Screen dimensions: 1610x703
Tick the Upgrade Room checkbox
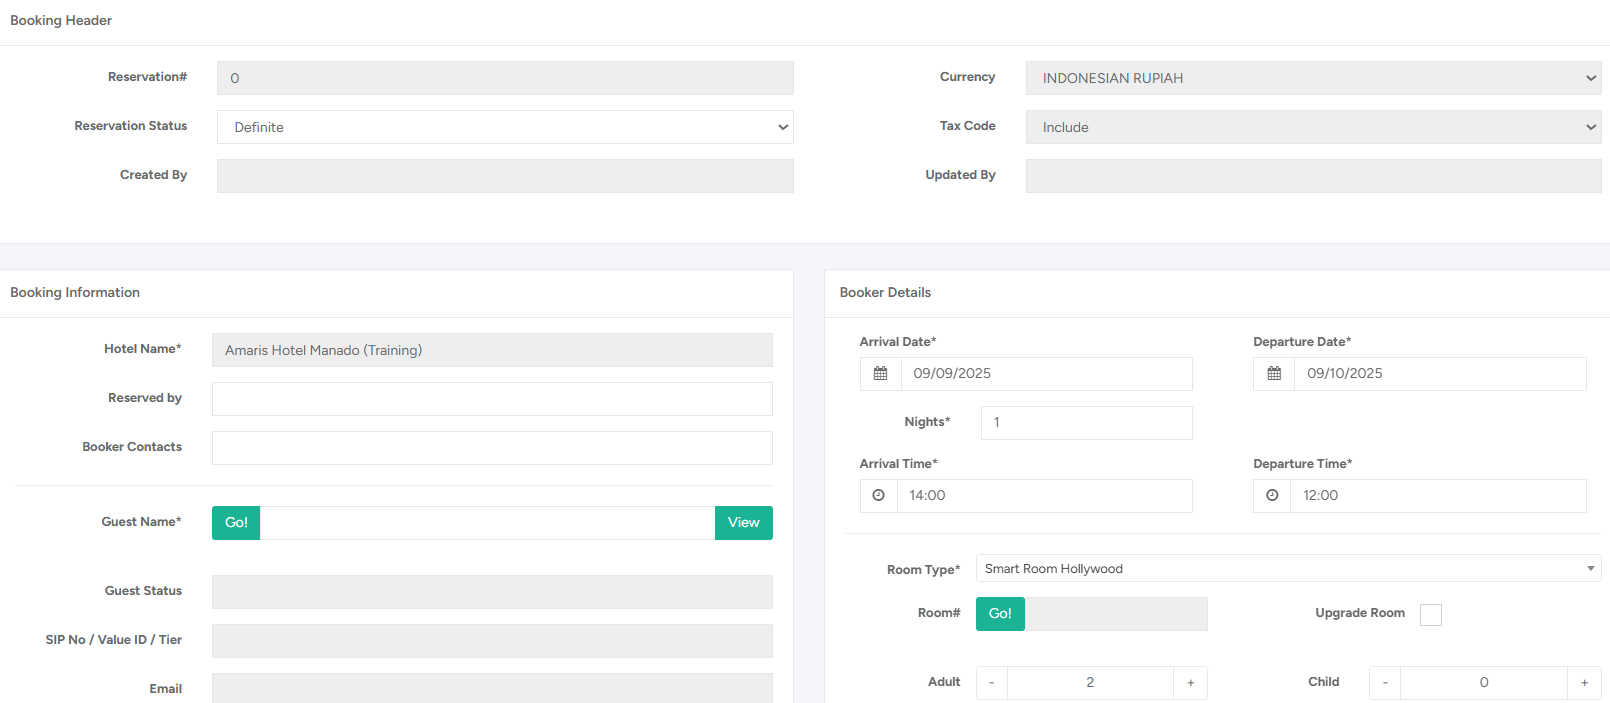click(1431, 615)
